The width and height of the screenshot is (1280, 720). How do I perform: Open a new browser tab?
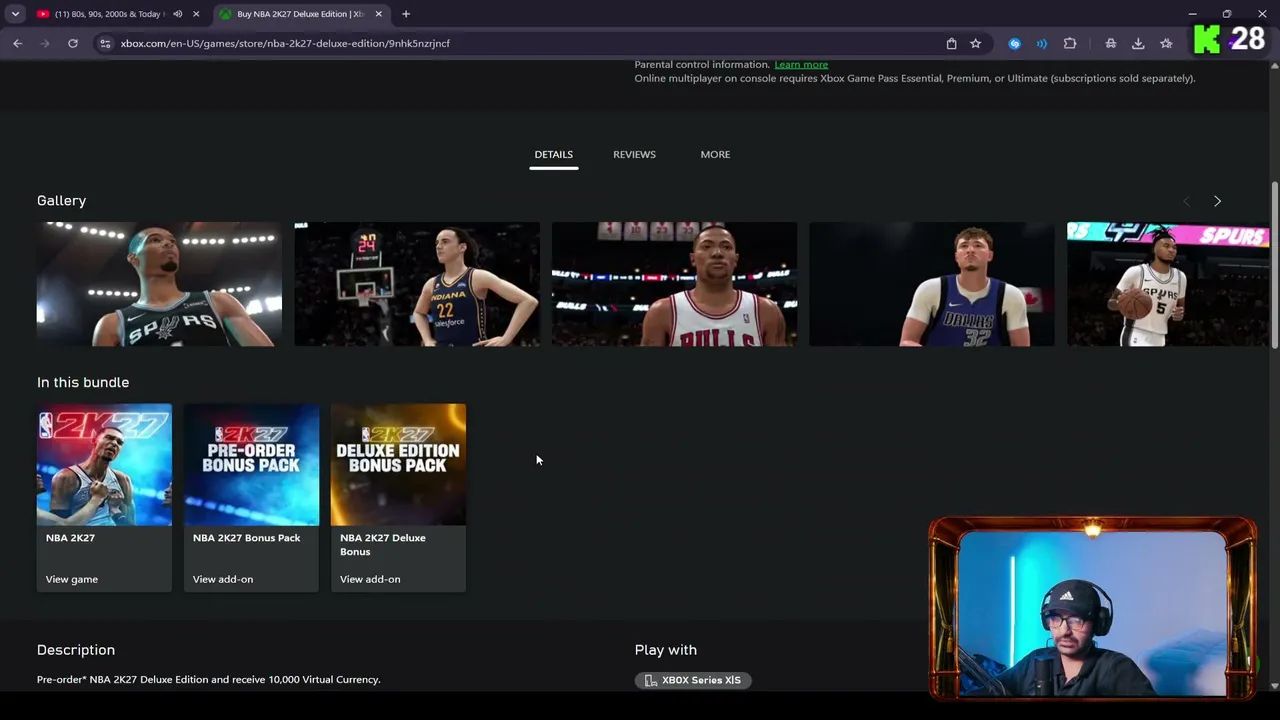coord(406,14)
